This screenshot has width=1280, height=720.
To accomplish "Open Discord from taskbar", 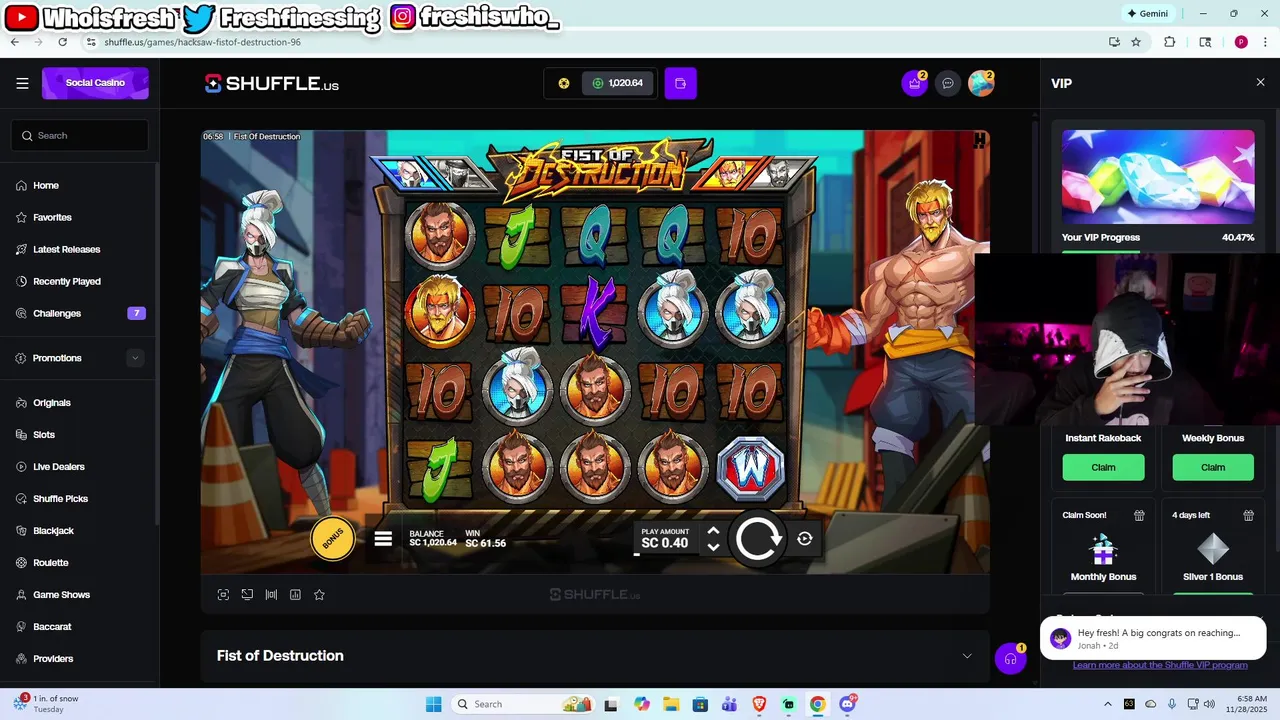I will (x=848, y=704).
